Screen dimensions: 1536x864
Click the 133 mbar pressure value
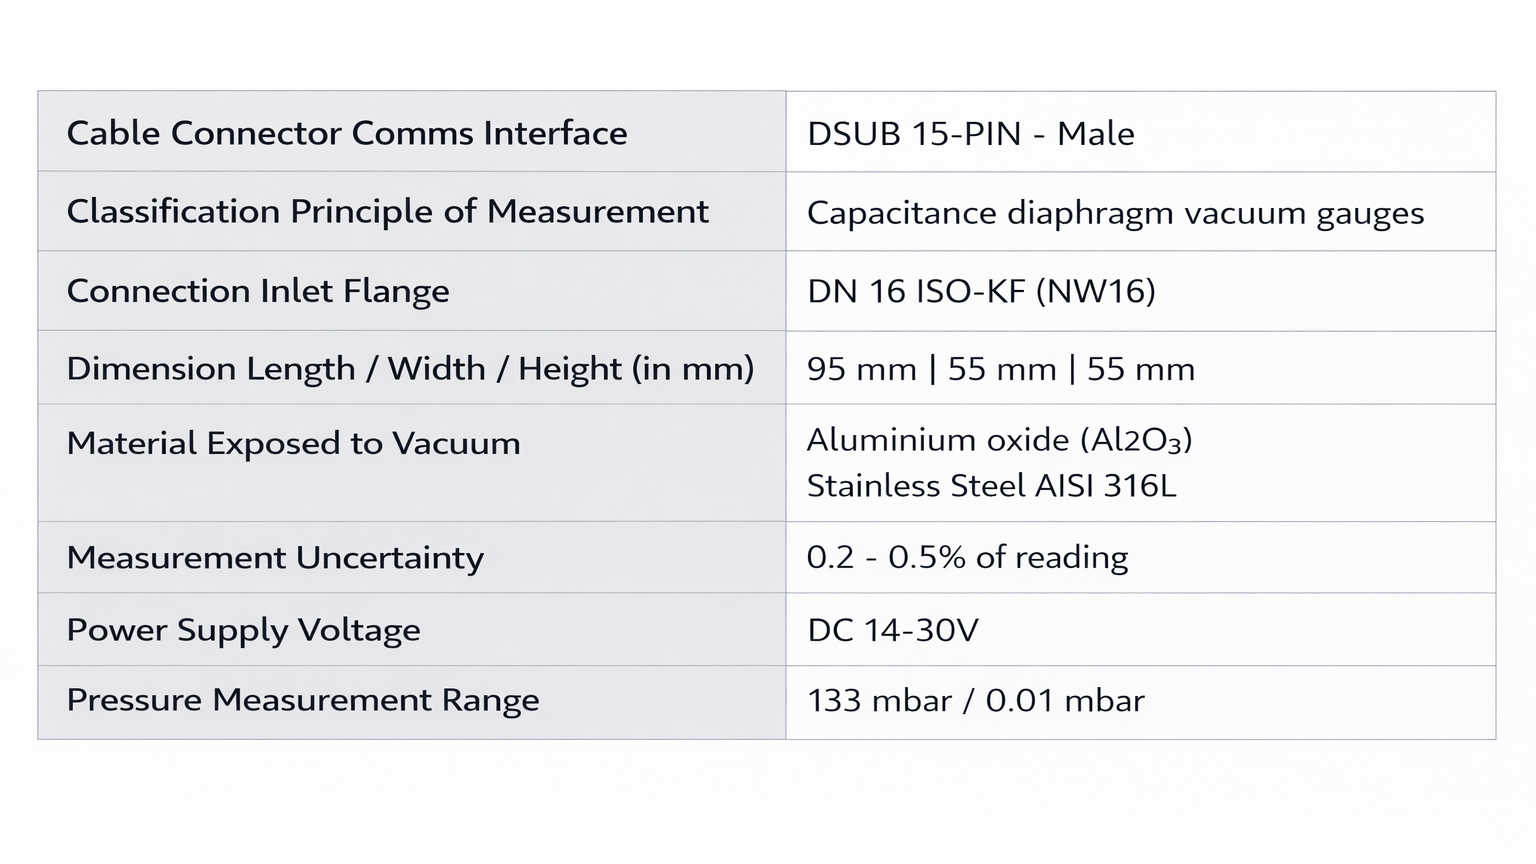click(x=879, y=700)
